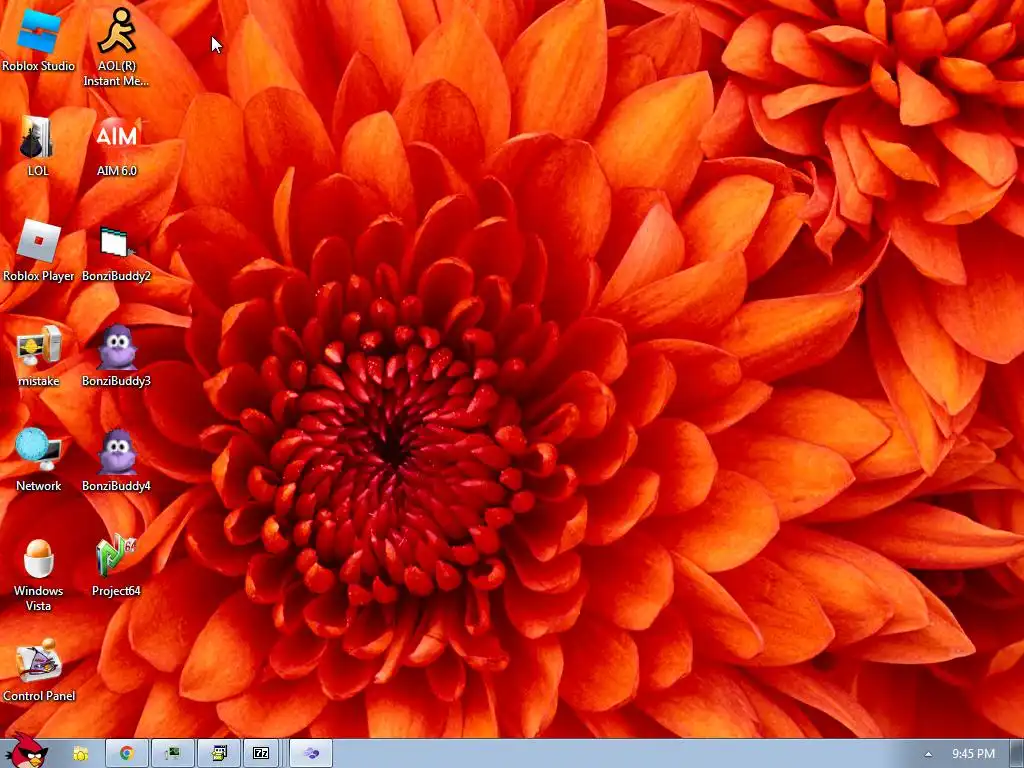
Task: Select the BonziBuddy2 desktop icon
Action: pyautogui.click(x=116, y=253)
